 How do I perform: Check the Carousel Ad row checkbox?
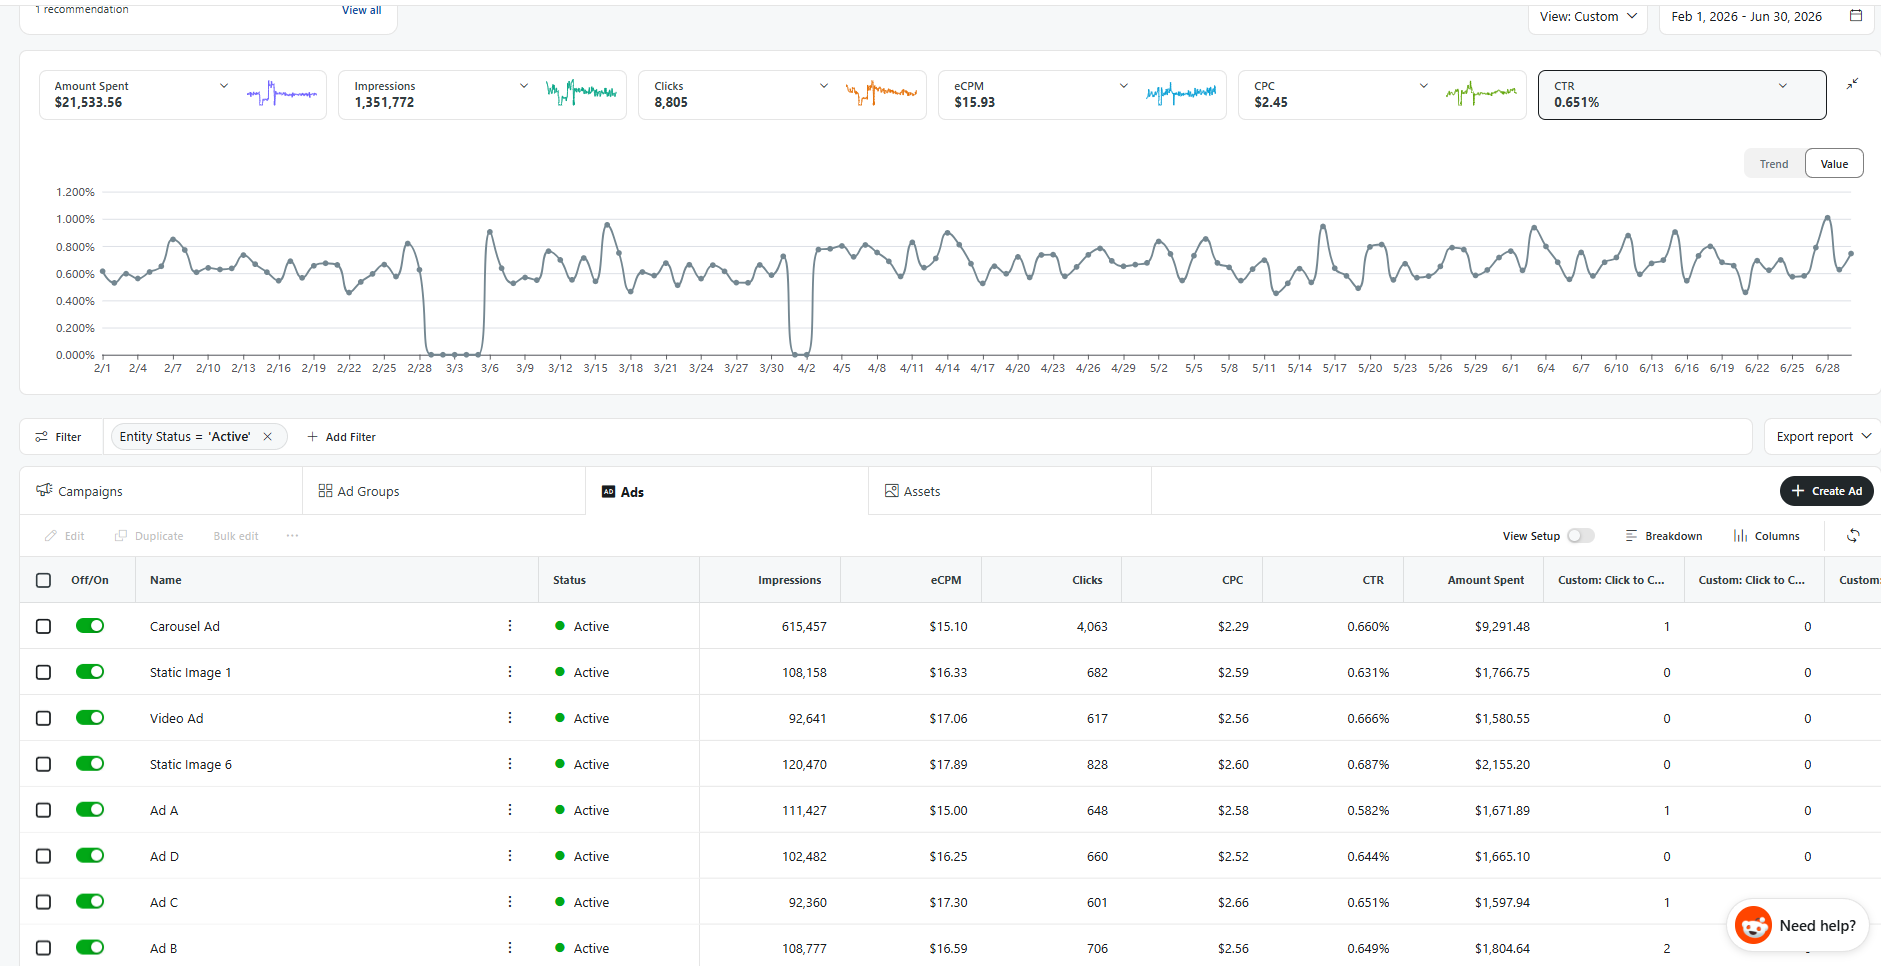tap(43, 626)
